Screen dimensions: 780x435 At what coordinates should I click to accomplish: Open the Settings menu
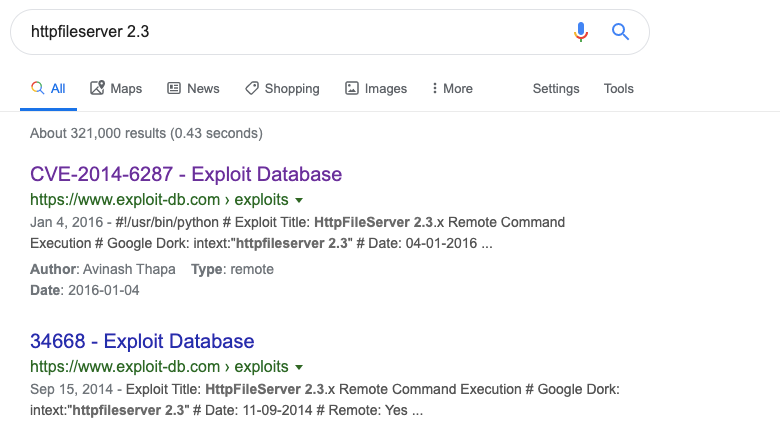click(x=556, y=88)
